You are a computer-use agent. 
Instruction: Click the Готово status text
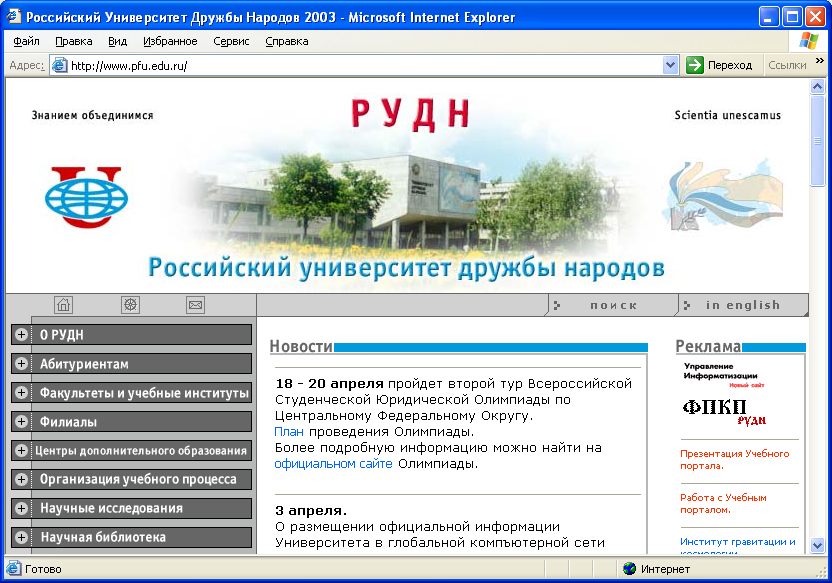pos(43,569)
